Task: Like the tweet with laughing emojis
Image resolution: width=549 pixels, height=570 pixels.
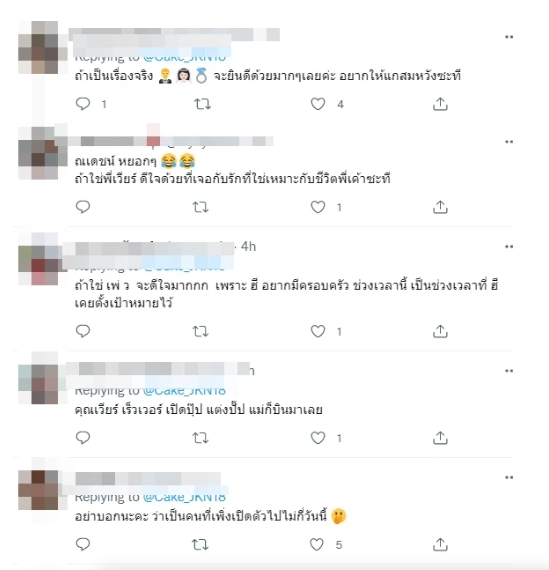Action: point(318,207)
